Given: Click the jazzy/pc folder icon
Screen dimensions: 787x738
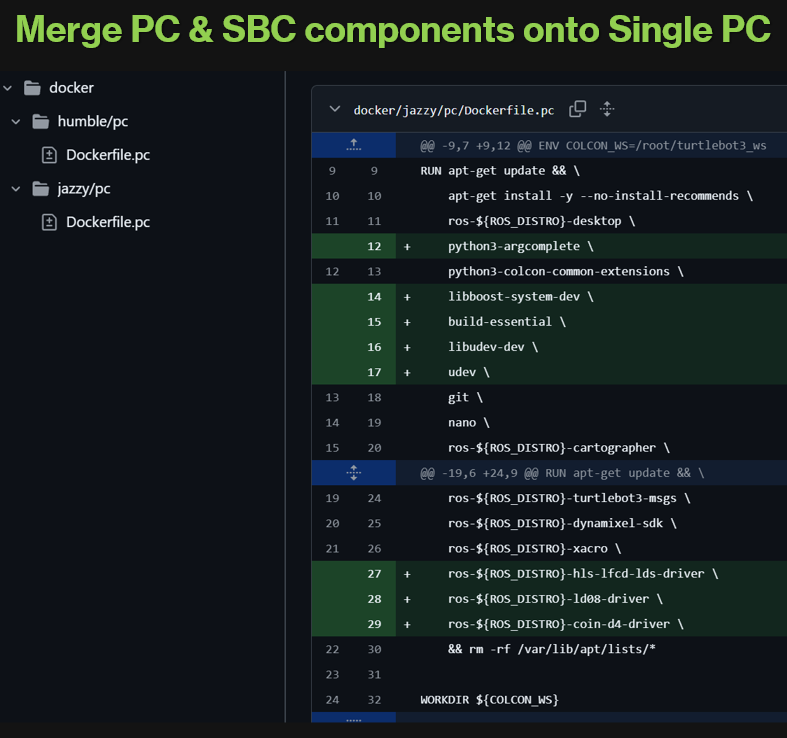Looking at the screenshot, I should coord(41,188).
